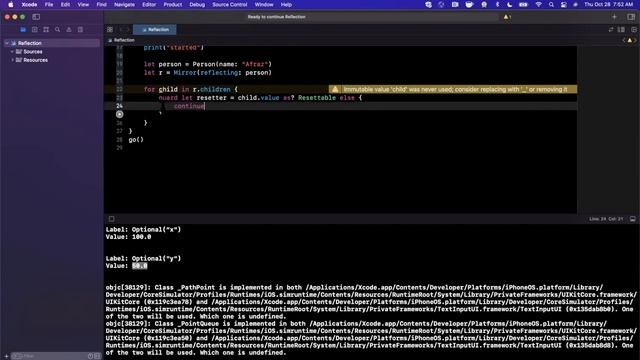Toggle source-controlled files filter in navigator

(97, 356)
